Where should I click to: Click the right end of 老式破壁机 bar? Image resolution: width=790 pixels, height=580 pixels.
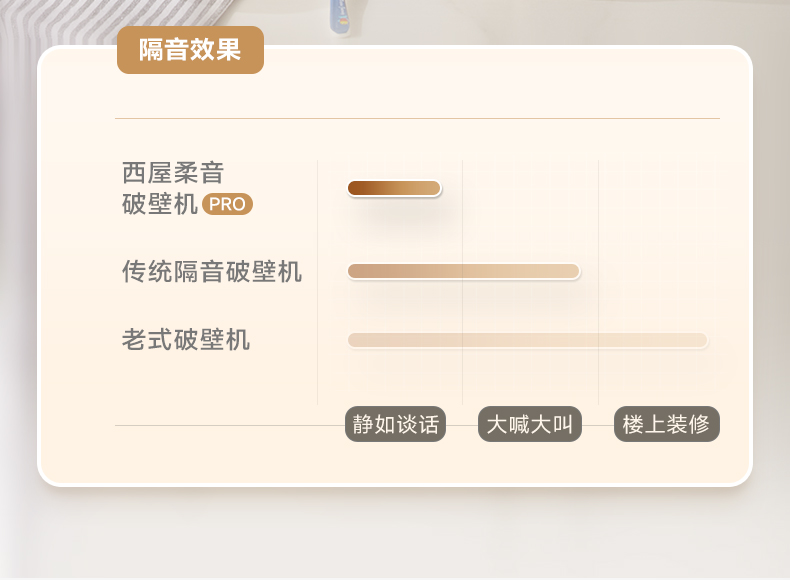pos(701,340)
